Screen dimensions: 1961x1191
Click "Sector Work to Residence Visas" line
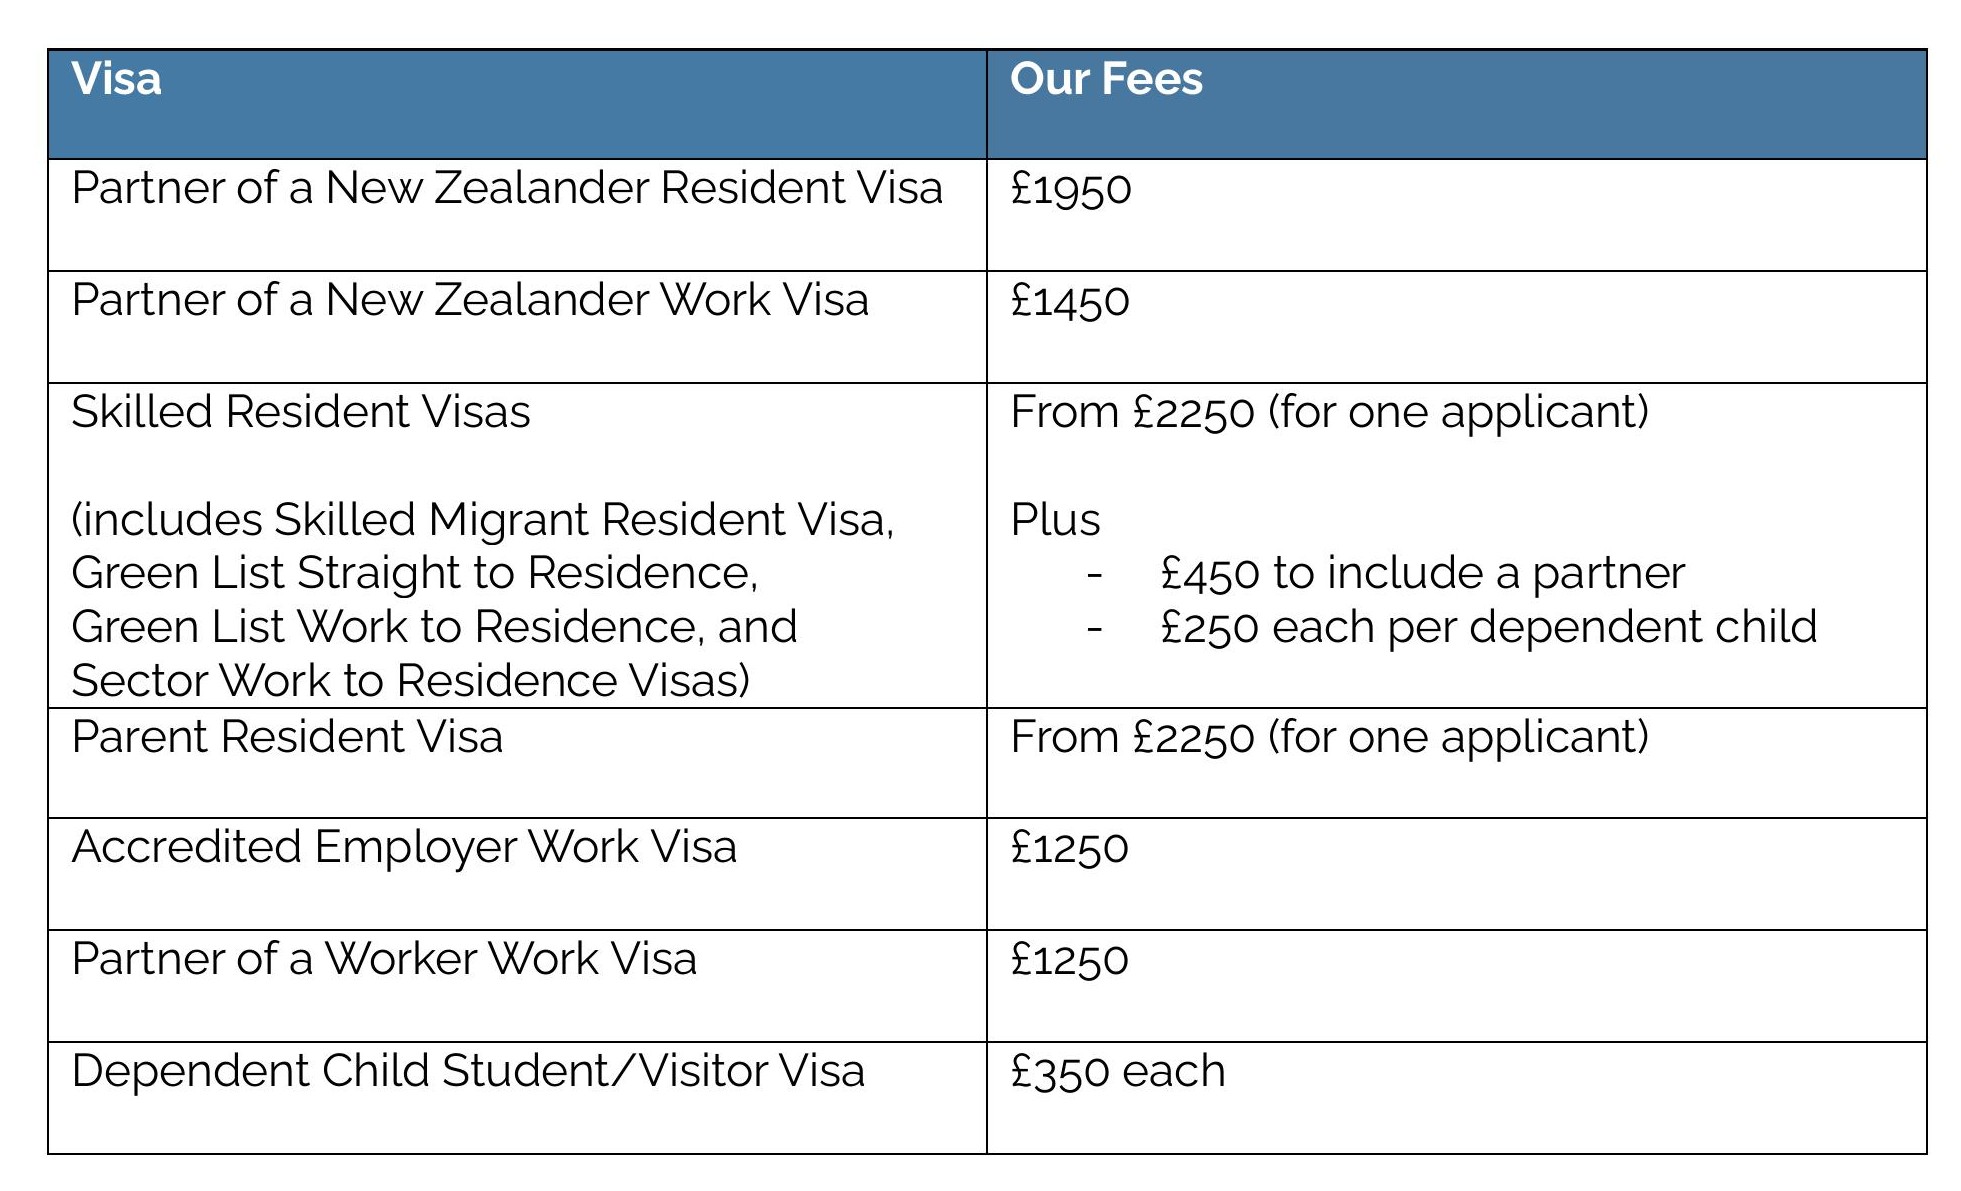(410, 681)
